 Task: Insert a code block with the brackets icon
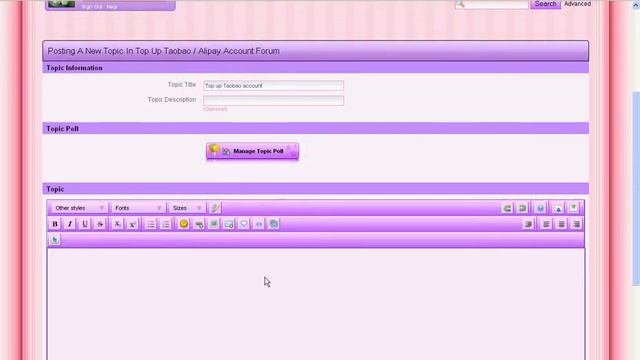click(x=259, y=224)
